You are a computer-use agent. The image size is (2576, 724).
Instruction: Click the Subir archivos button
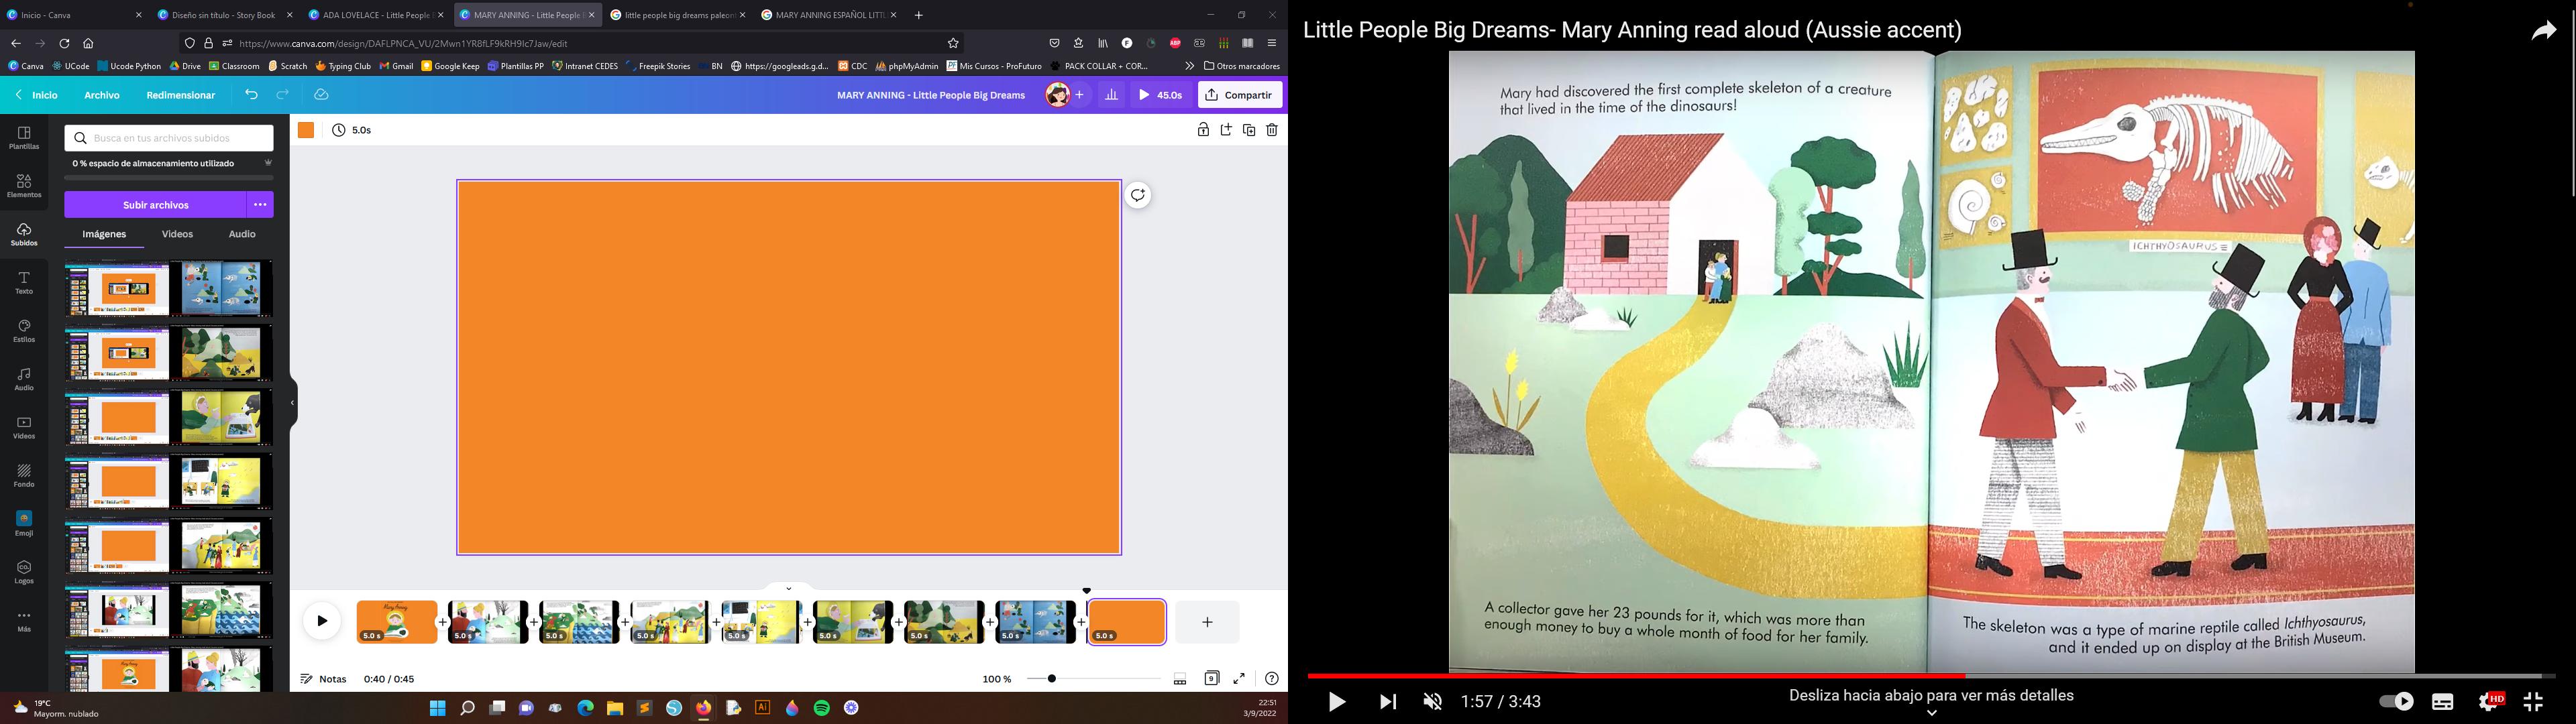[155, 204]
